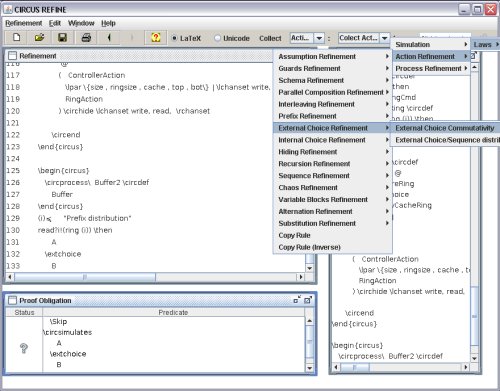
Task: Click Proof Obligation scroll-up arrow
Action: pos(309,321)
